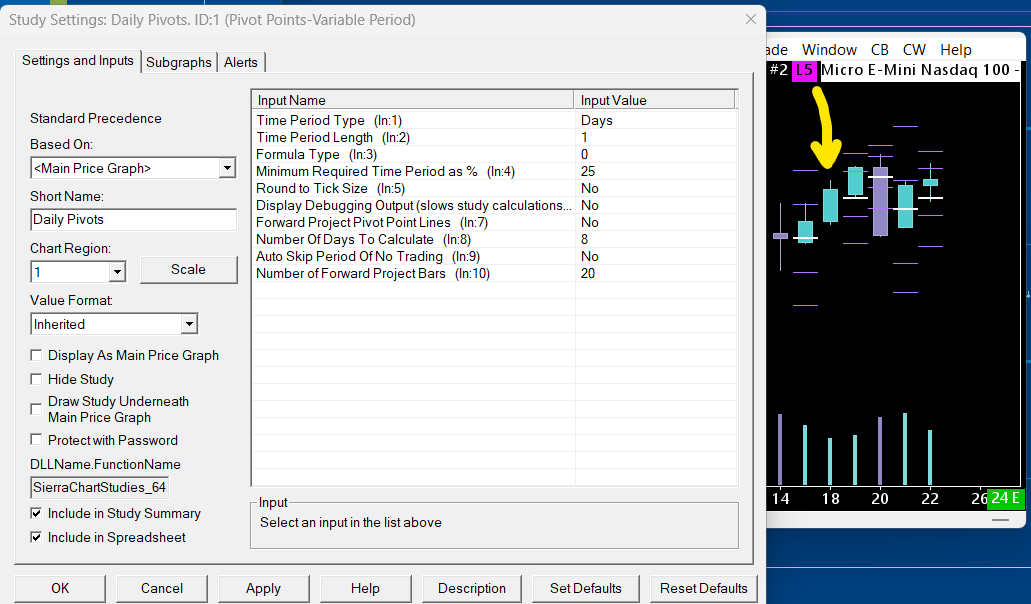Screen dimensions: 1031x604
Task: Select Minimum Required Time Period as % row
Action: point(494,172)
